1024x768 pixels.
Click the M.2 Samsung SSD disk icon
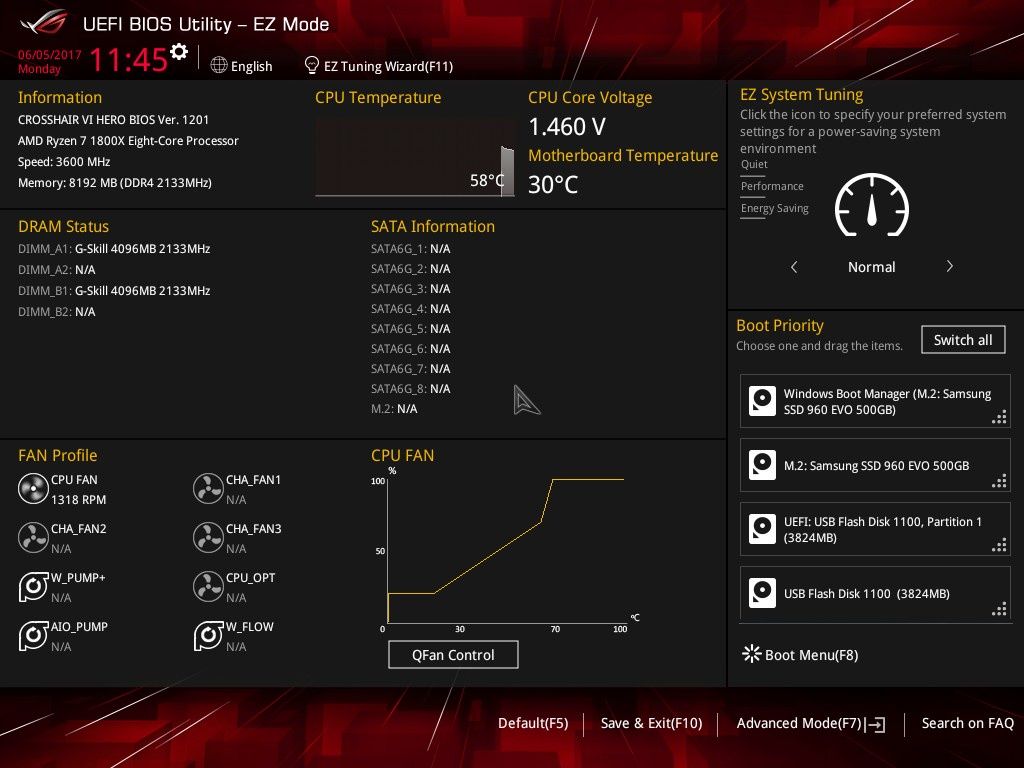click(x=762, y=465)
